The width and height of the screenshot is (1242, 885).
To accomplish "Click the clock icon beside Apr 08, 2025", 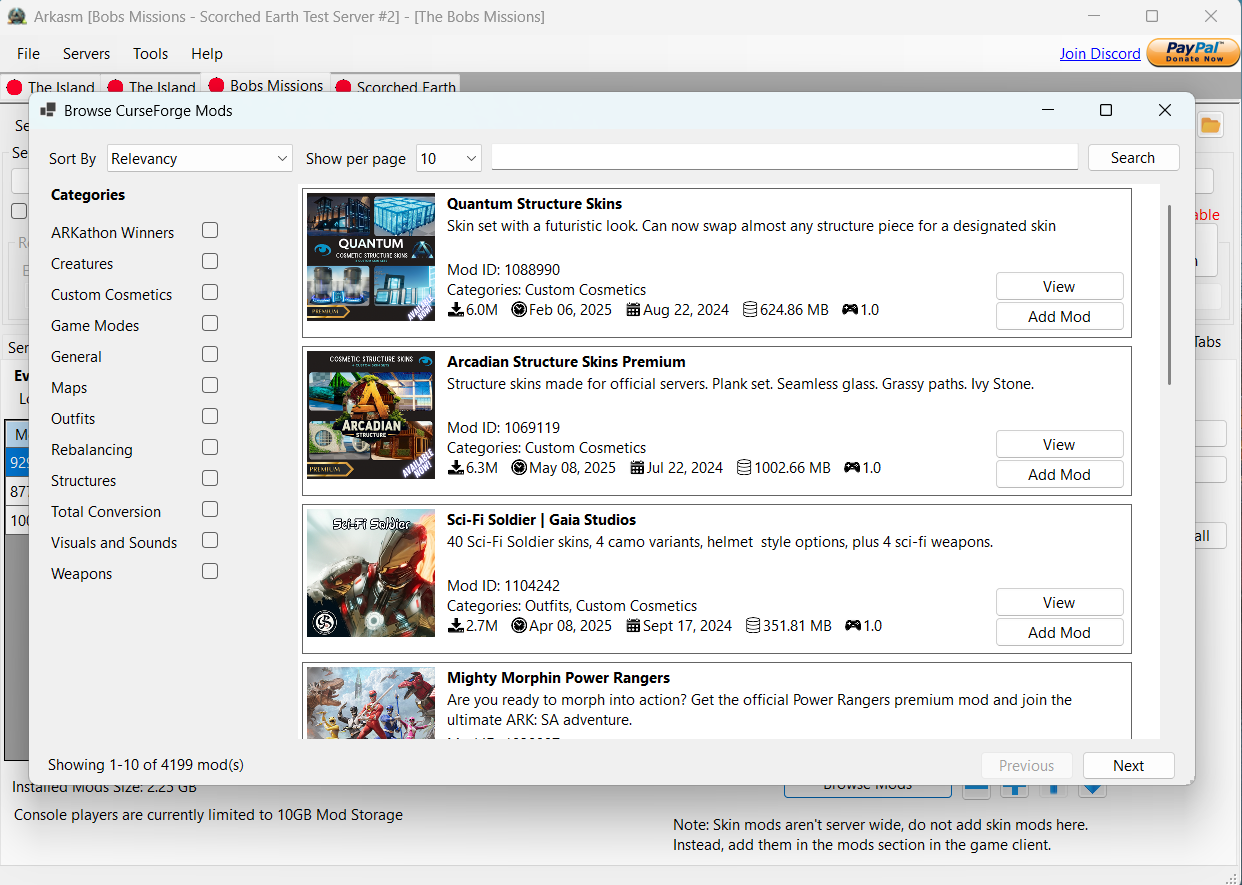I will [519, 626].
